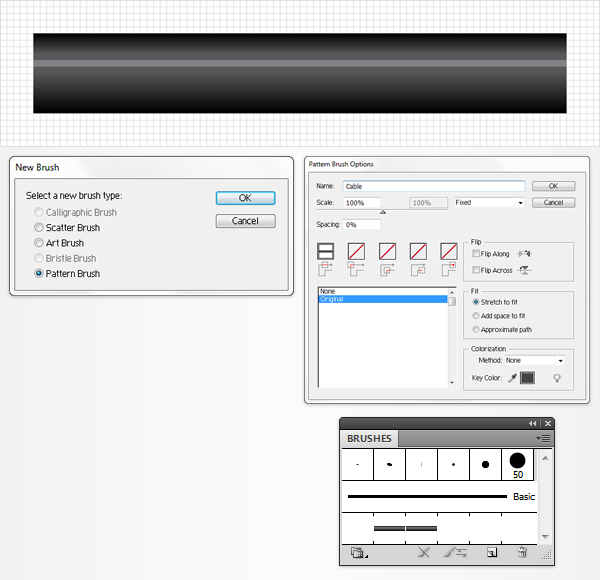Select the BRUSHES tab

(369, 438)
